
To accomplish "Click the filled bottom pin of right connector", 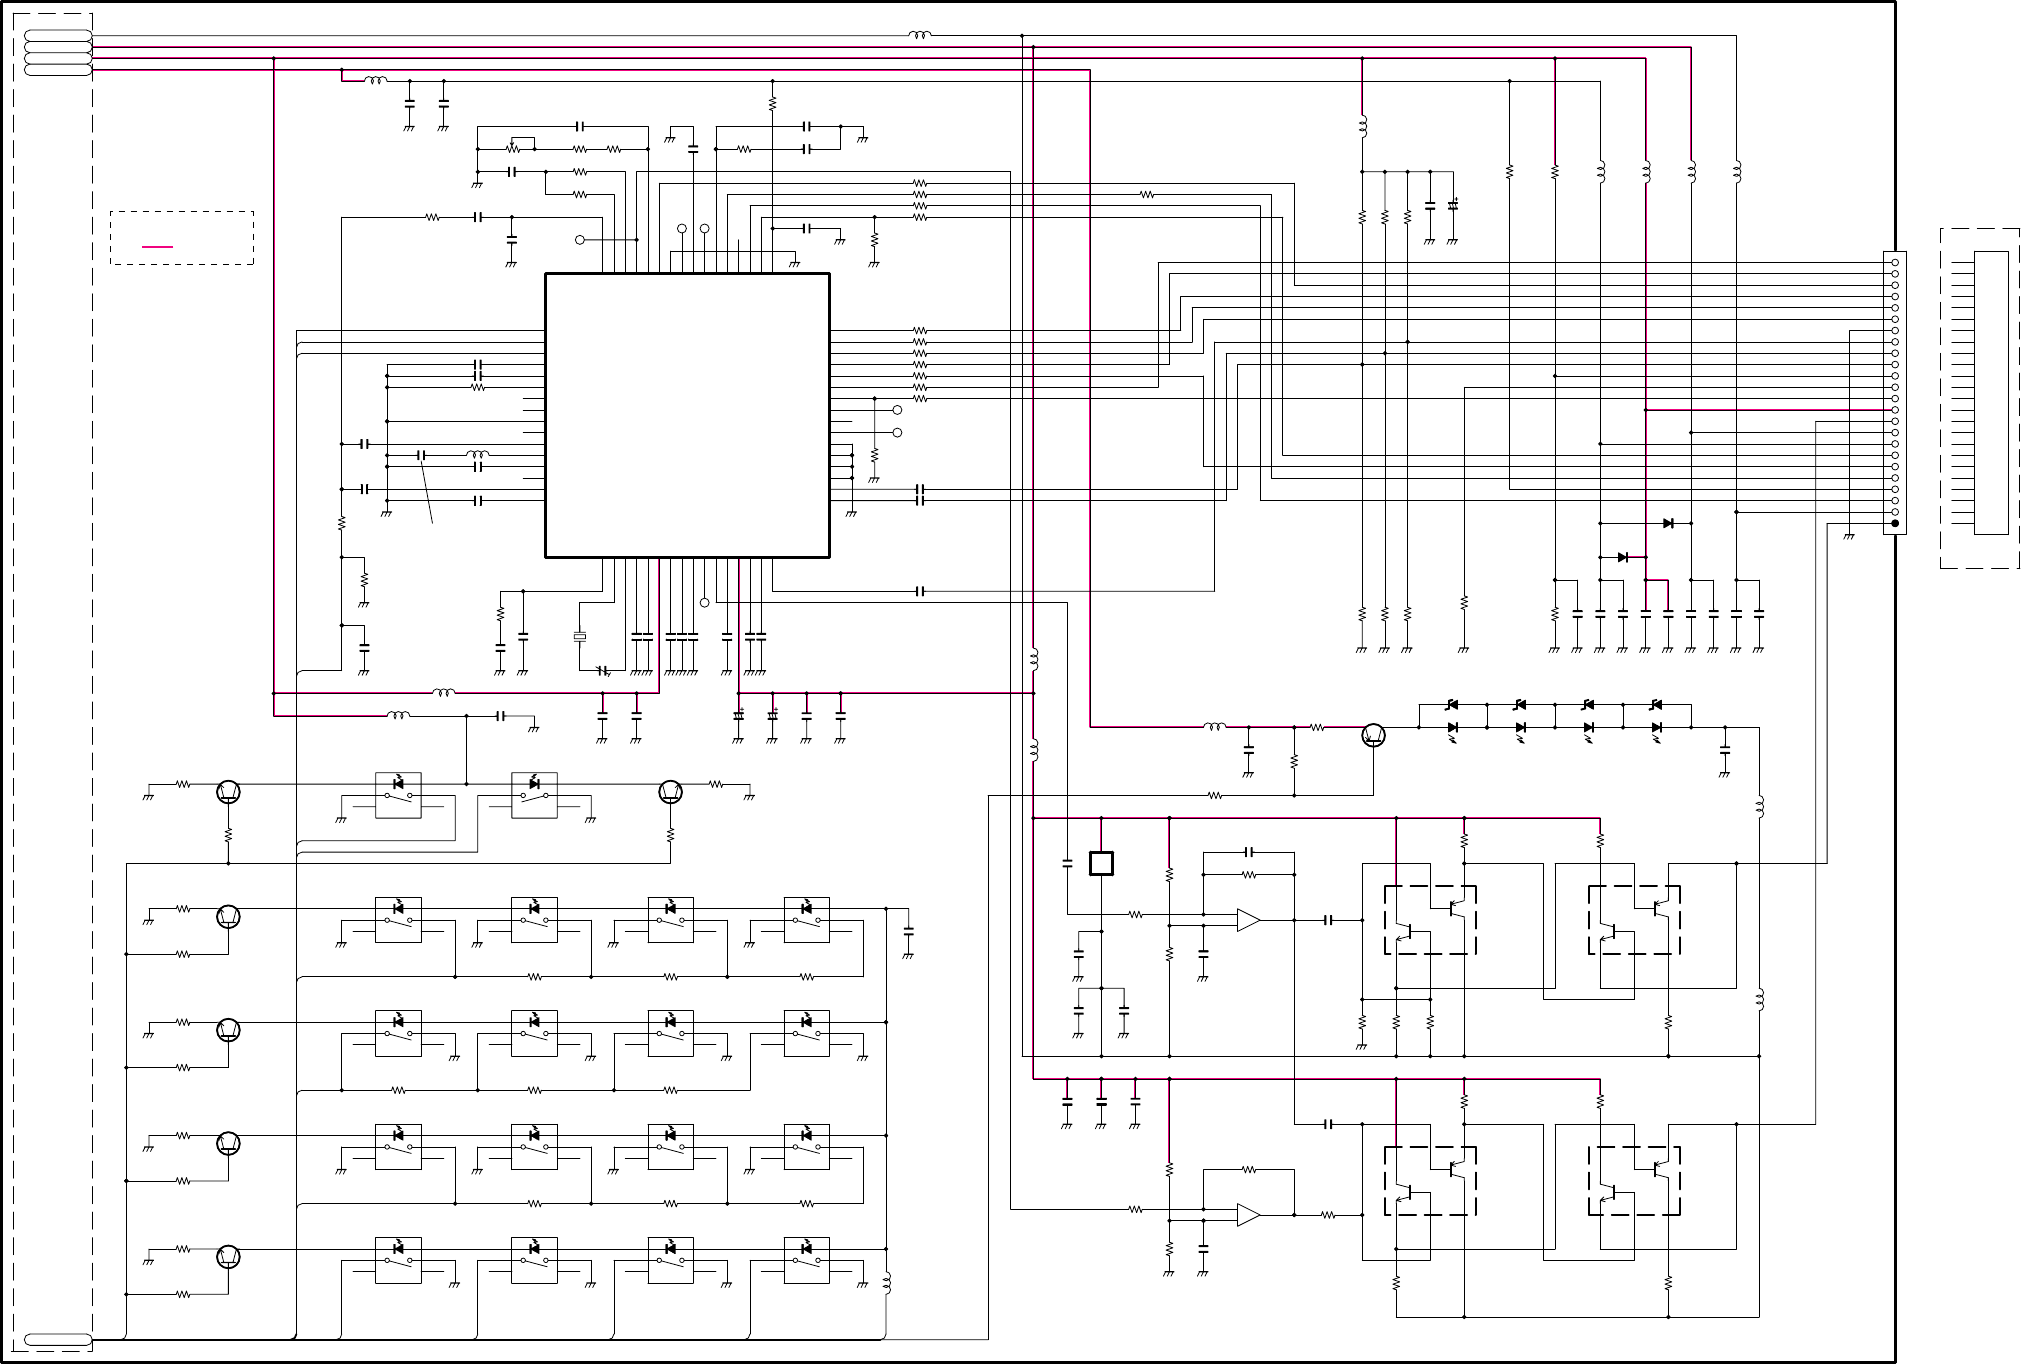I will pyautogui.click(x=1894, y=523).
